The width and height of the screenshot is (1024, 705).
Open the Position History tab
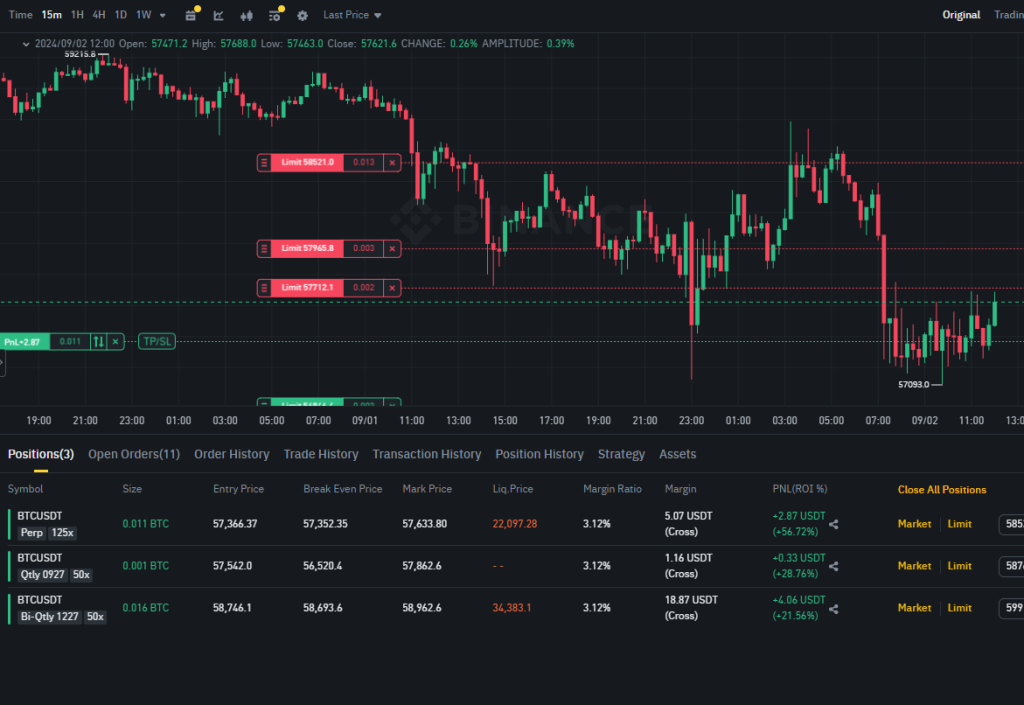pyautogui.click(x=539, y=454)
